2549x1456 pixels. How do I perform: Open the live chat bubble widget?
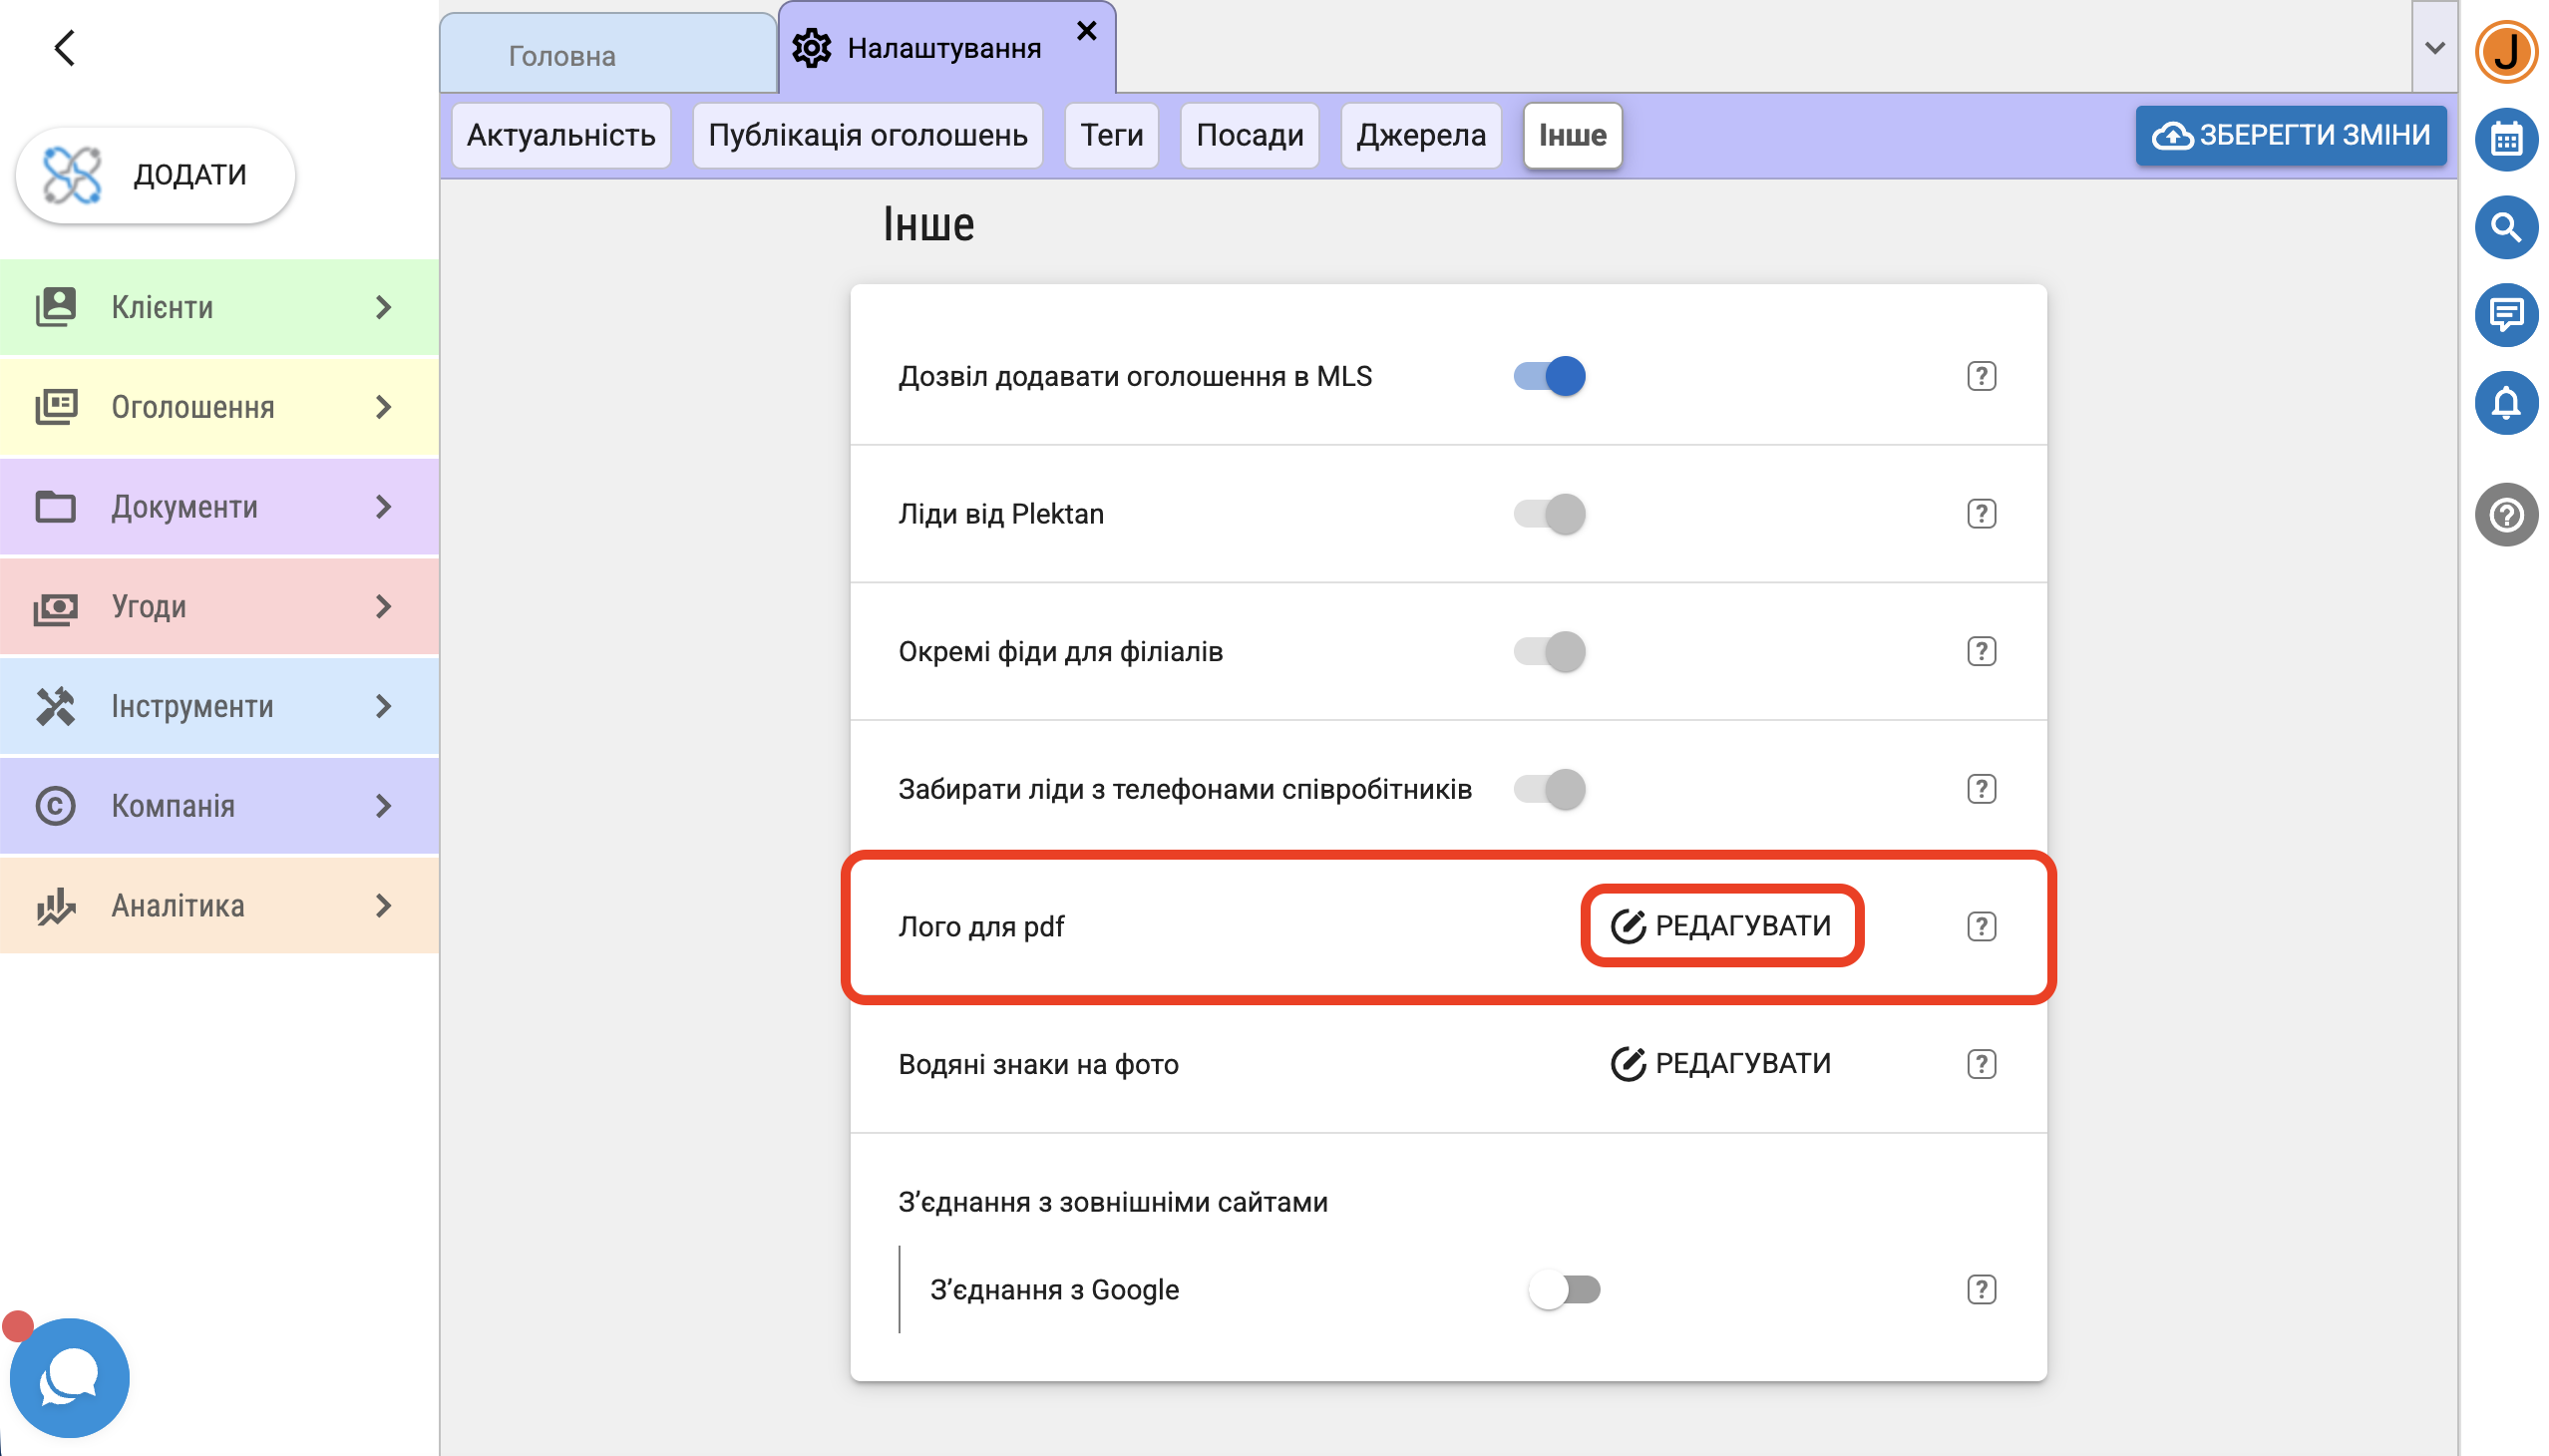[x=69, y=1377]
